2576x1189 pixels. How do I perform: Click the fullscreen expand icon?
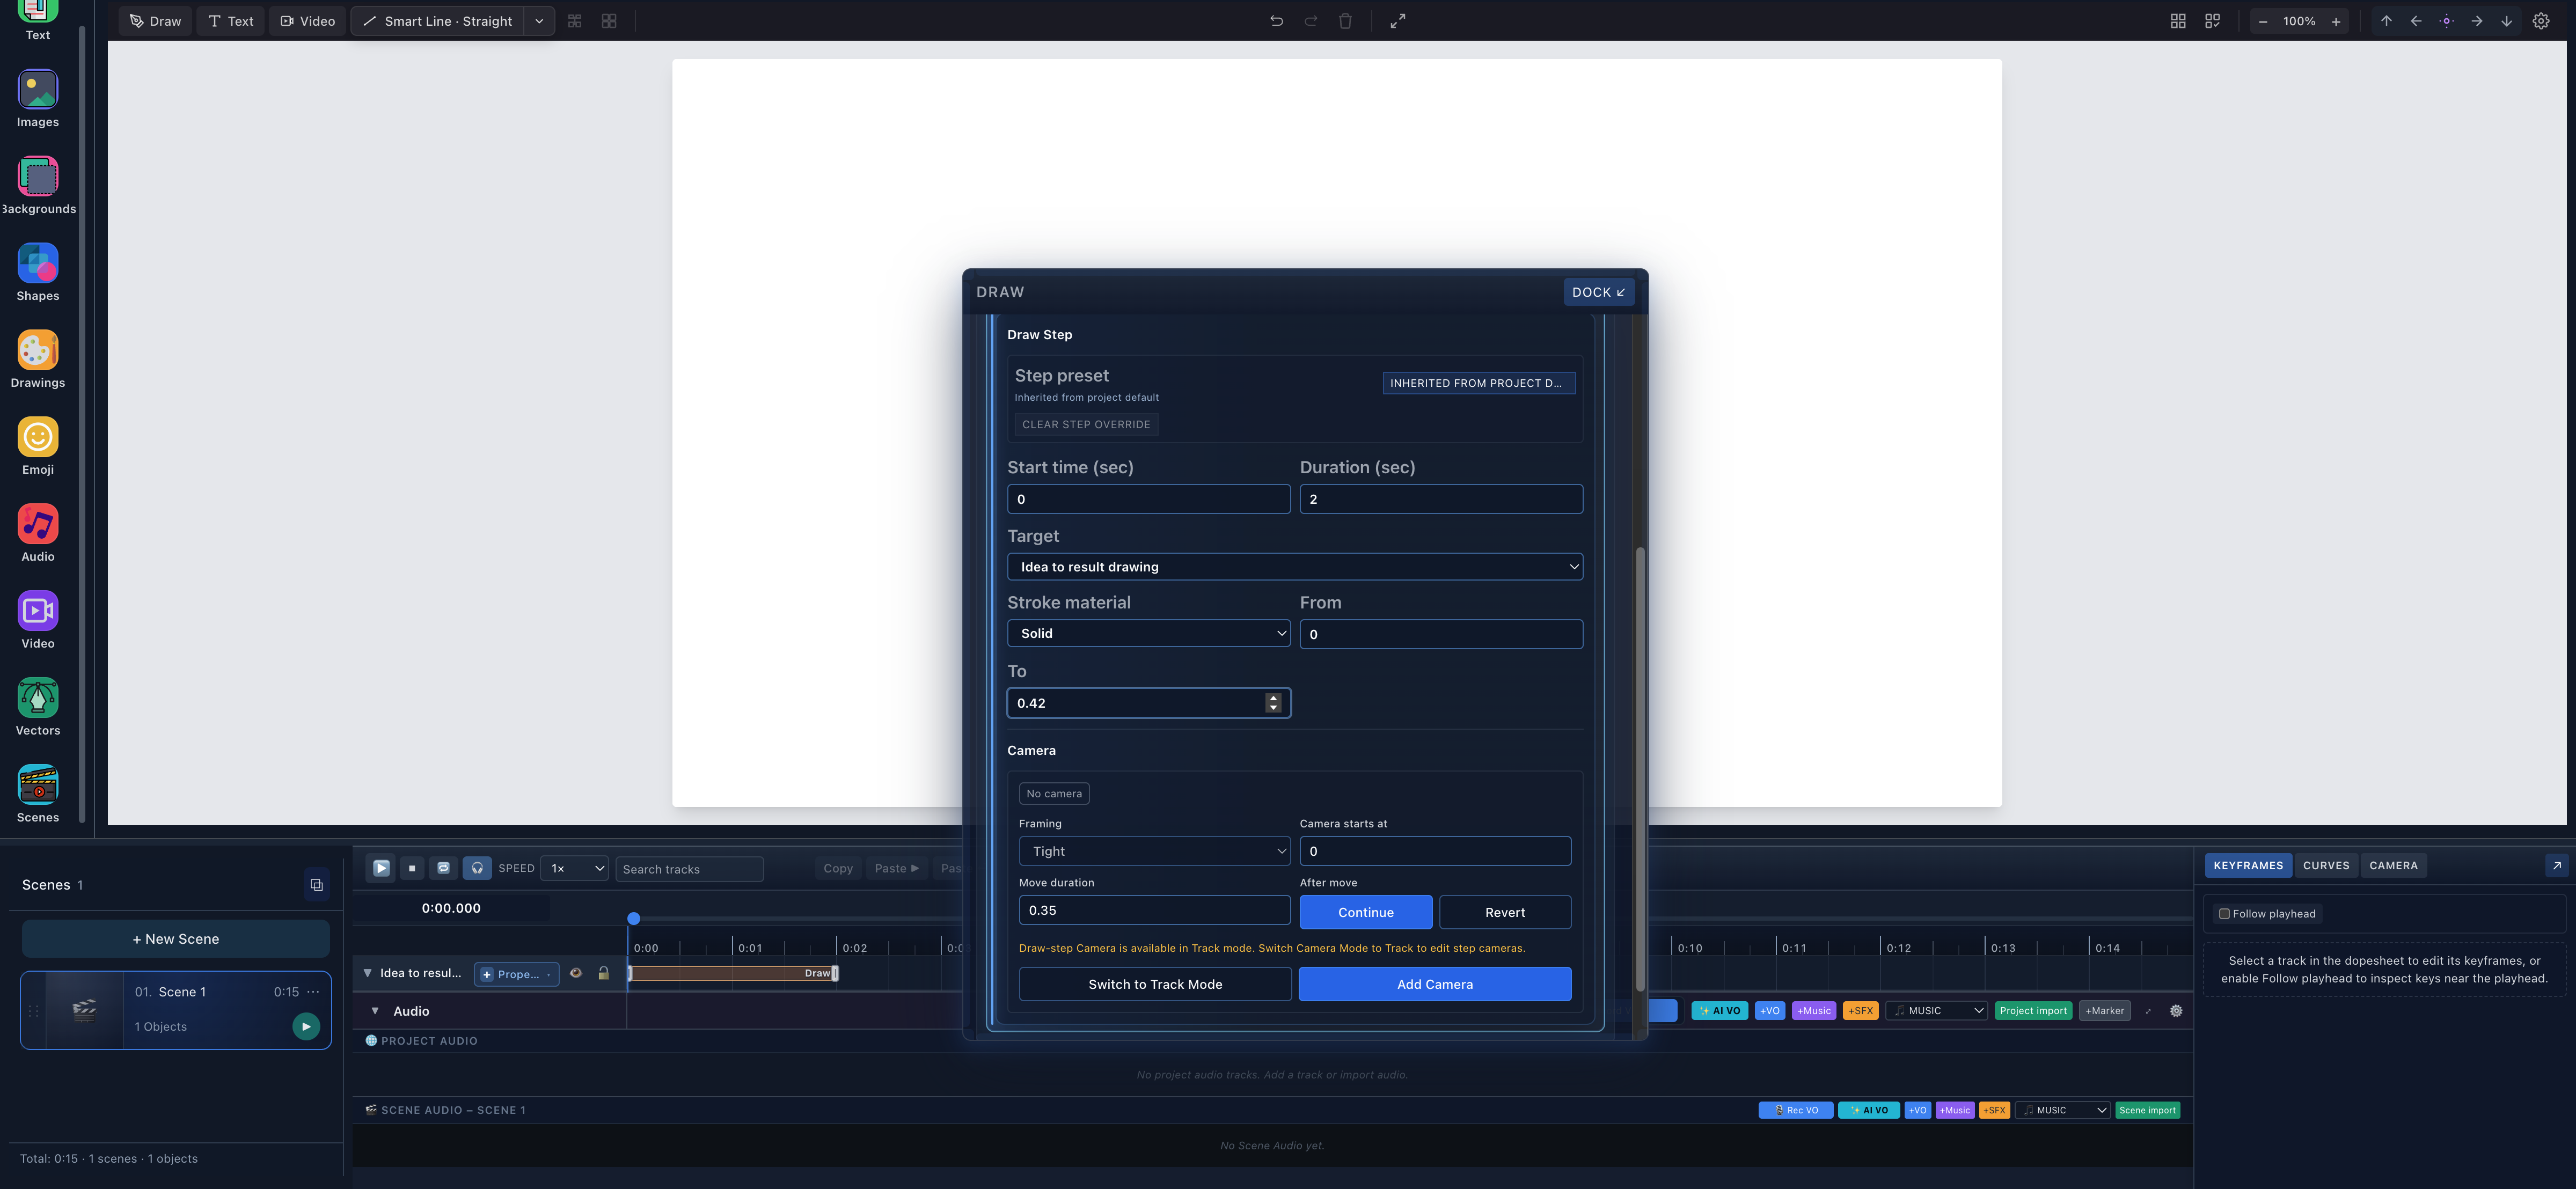pyautogui.click(x=1398, y=21)
